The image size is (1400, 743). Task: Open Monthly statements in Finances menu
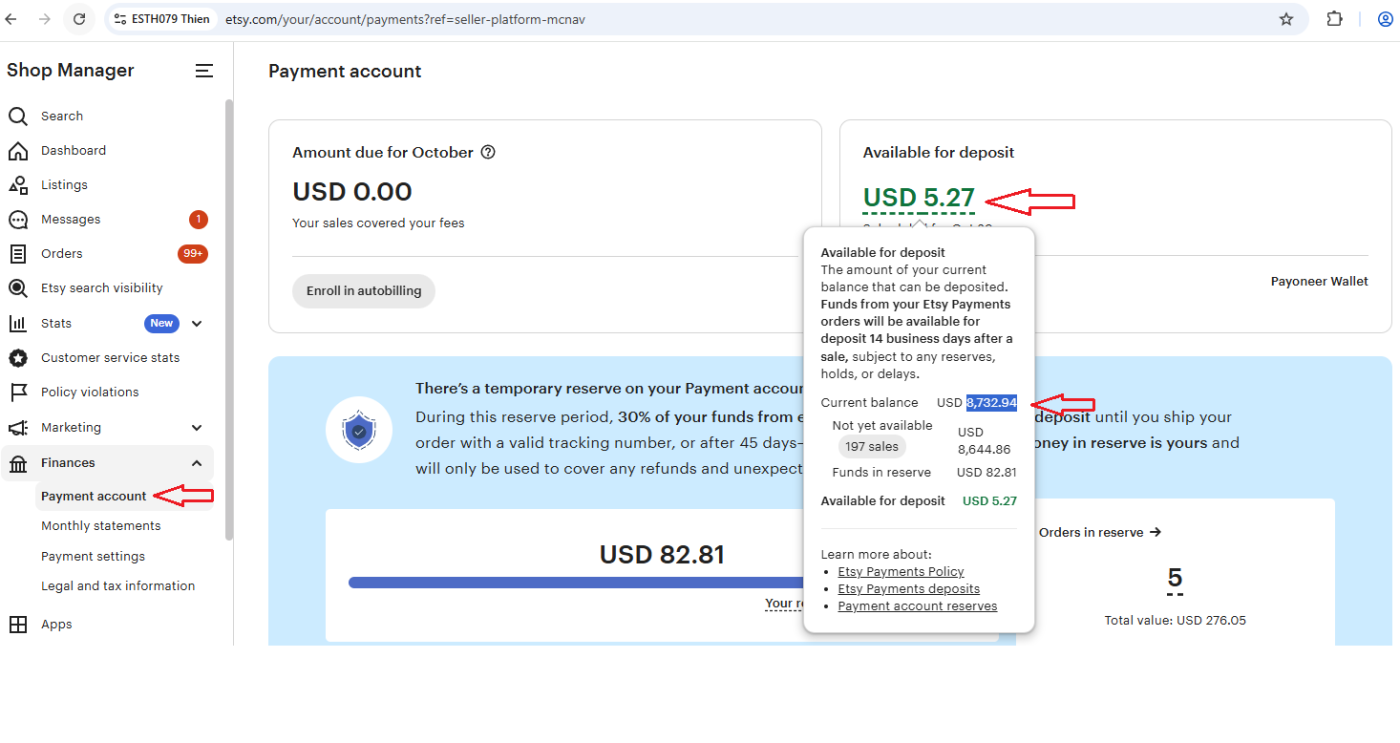pyautogui.click(x=100, y=526)
